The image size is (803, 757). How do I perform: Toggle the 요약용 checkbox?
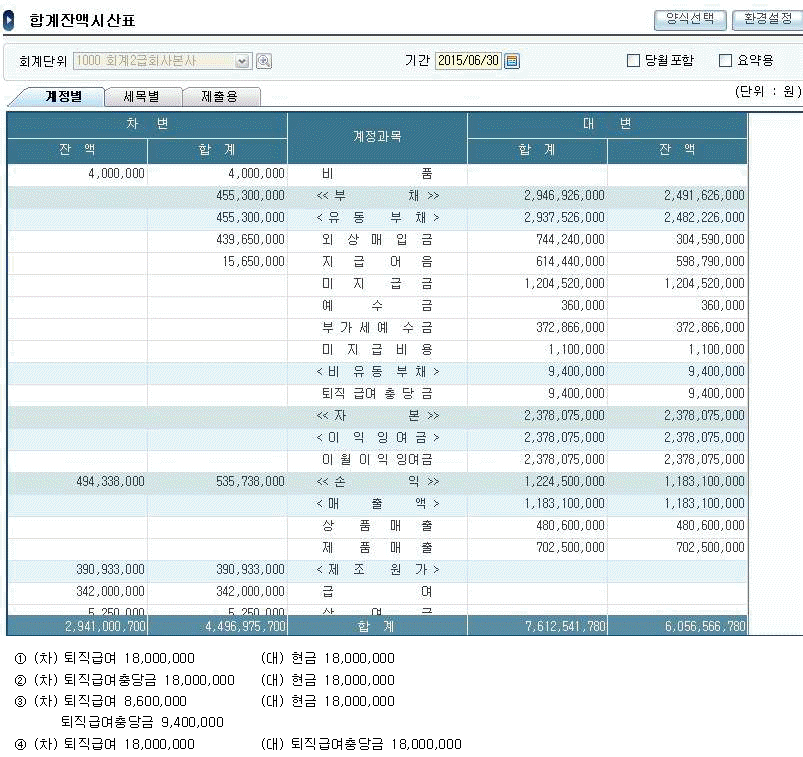[726, 61]
